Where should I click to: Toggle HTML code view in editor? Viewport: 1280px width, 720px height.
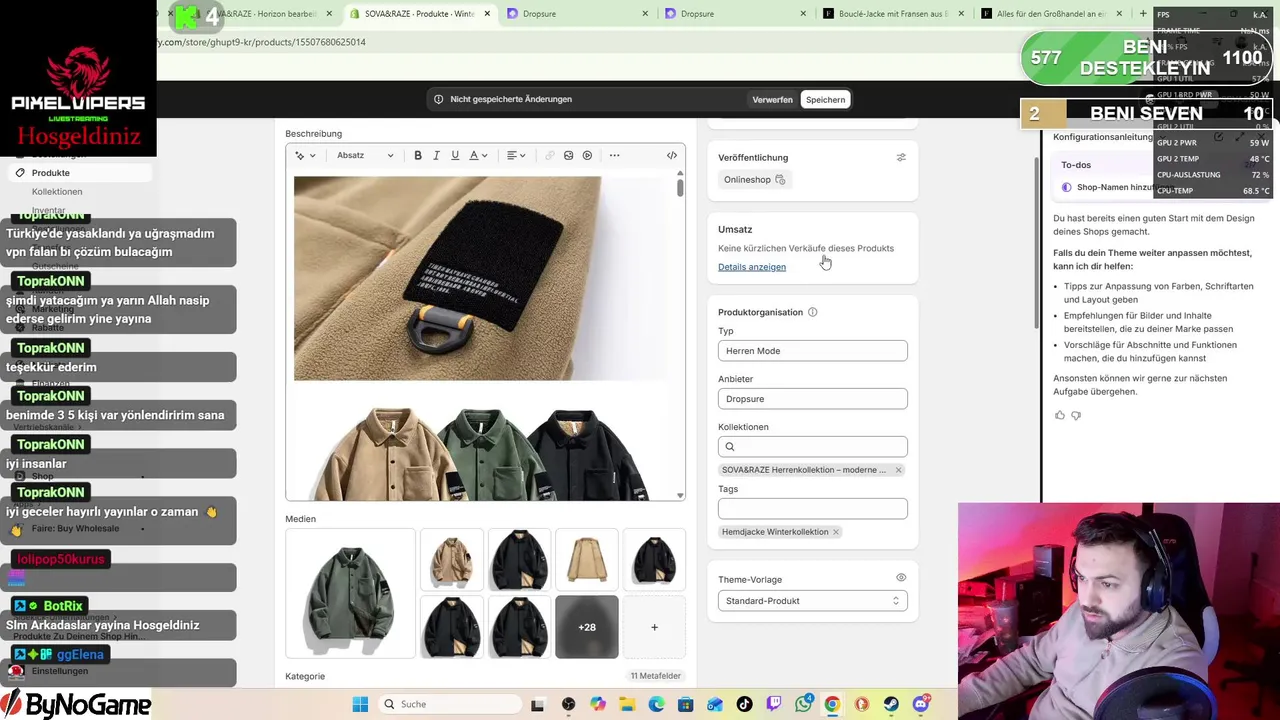672,155
